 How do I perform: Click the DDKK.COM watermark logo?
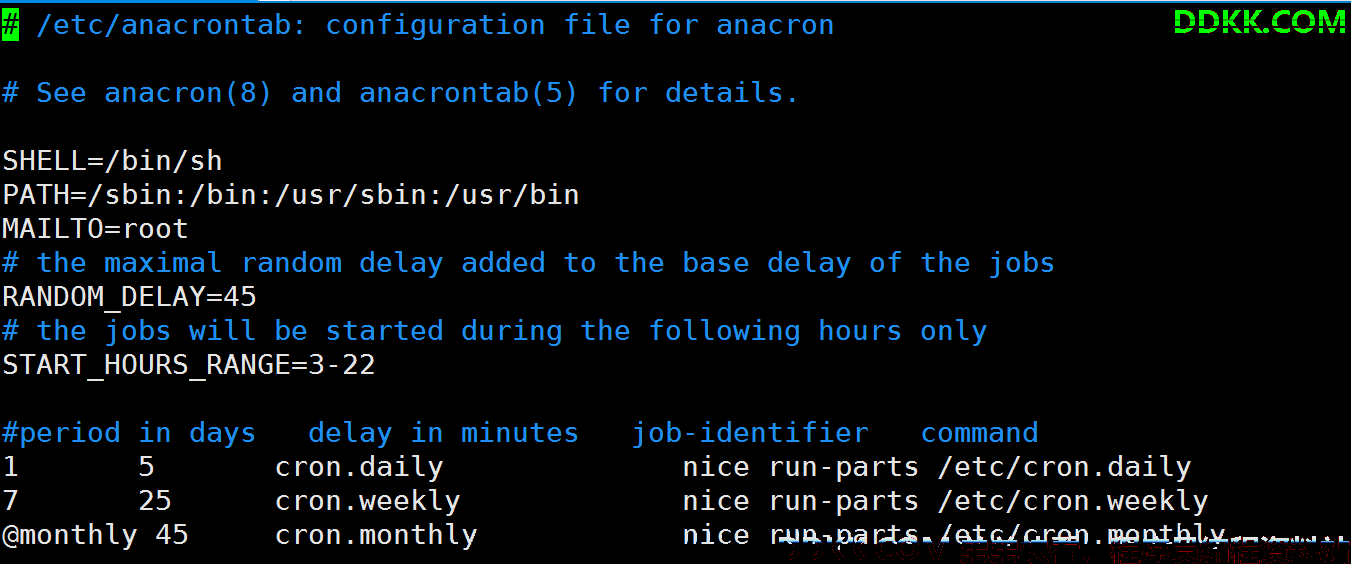[x=1259, y=22]
